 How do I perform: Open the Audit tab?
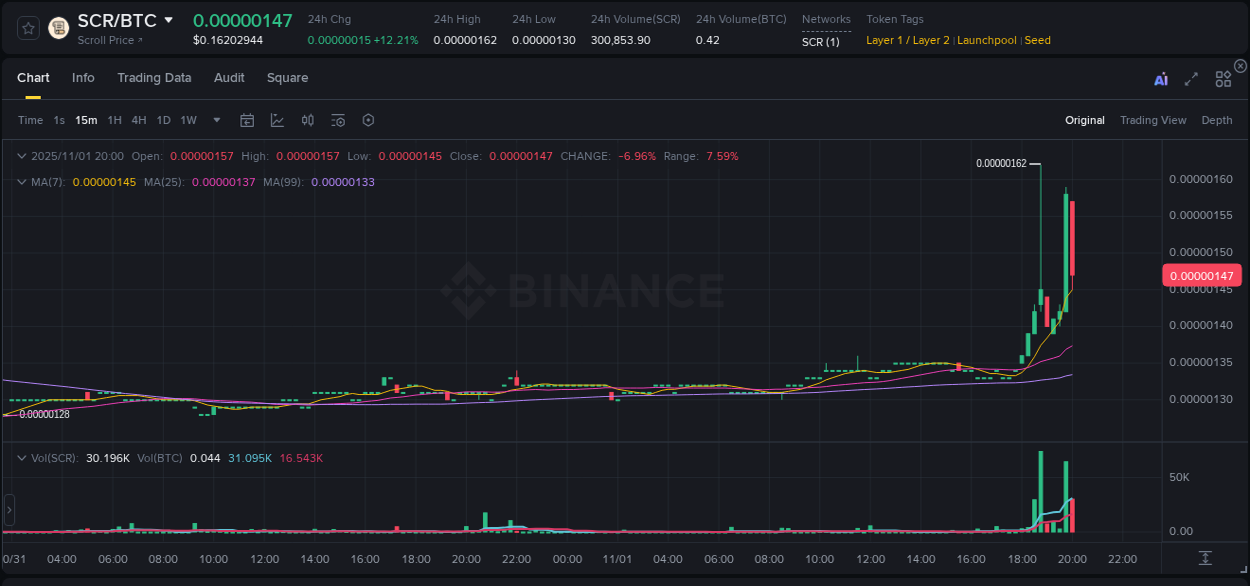point(229,77)
